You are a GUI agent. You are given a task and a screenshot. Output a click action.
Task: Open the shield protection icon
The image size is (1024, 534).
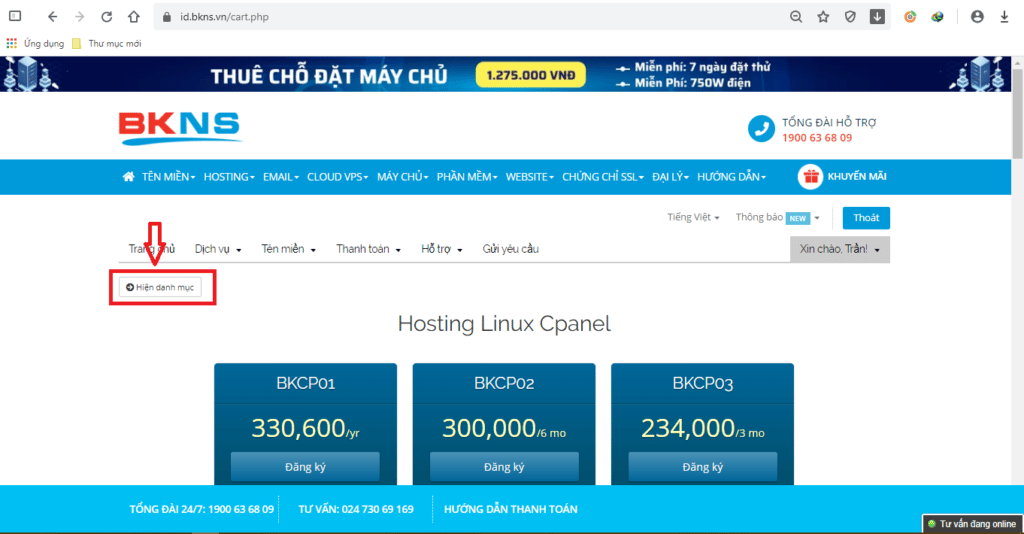[x=850, y=17]
